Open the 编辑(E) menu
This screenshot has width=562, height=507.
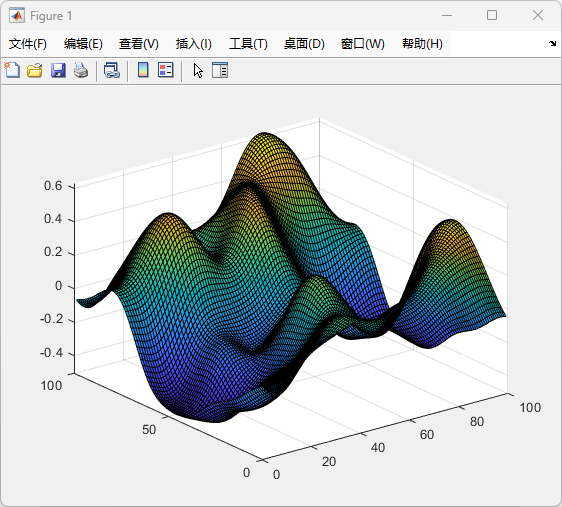pos(83,44)
